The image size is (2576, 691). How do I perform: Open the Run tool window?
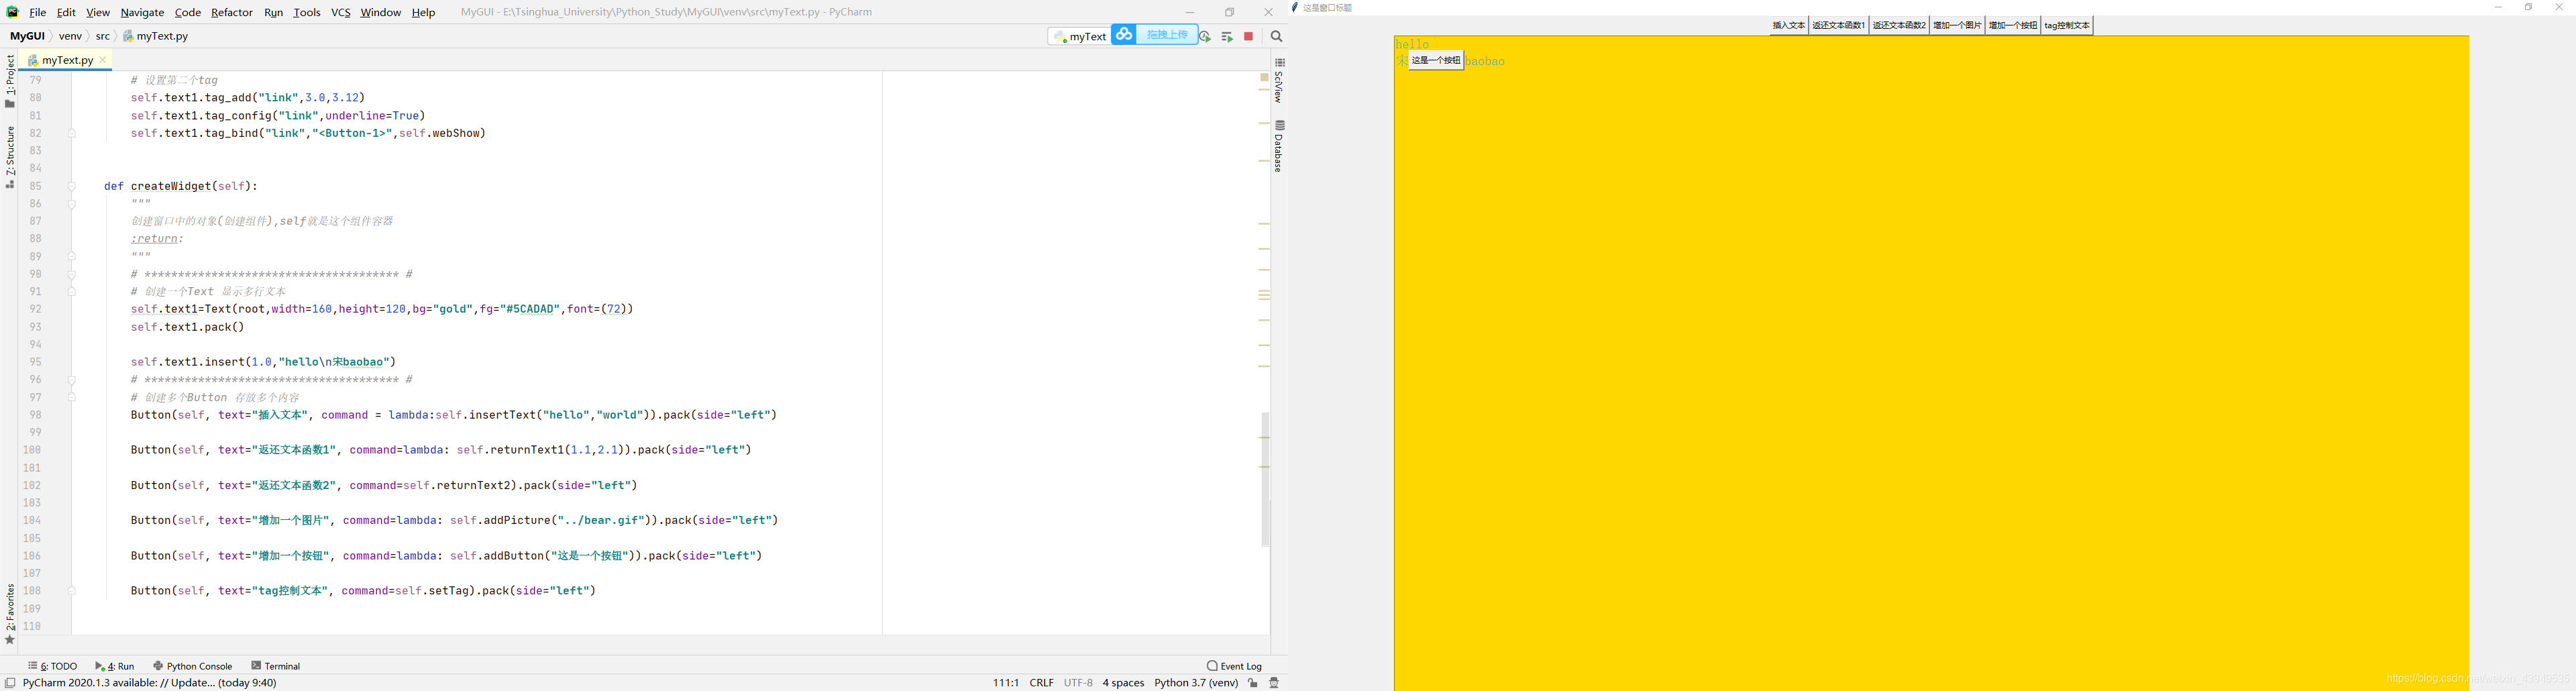[115, 666]
